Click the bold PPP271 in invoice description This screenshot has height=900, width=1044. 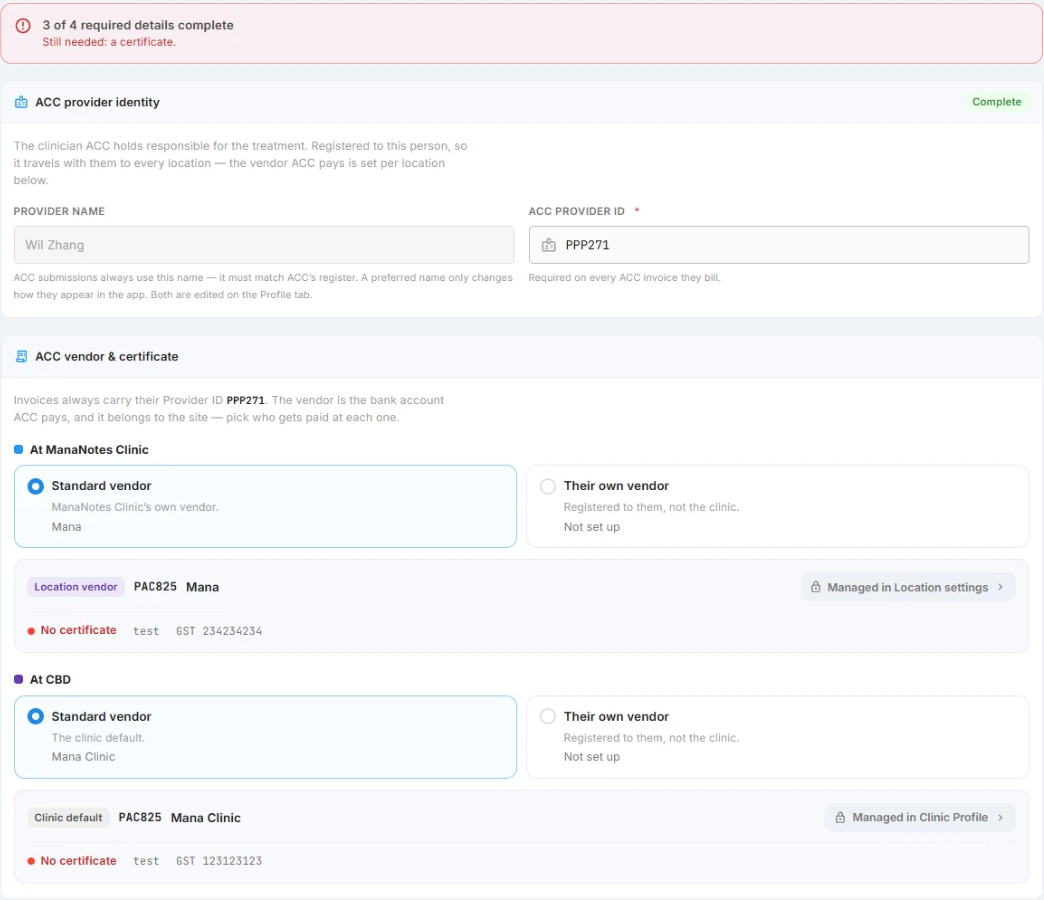[x=245, y=400]
